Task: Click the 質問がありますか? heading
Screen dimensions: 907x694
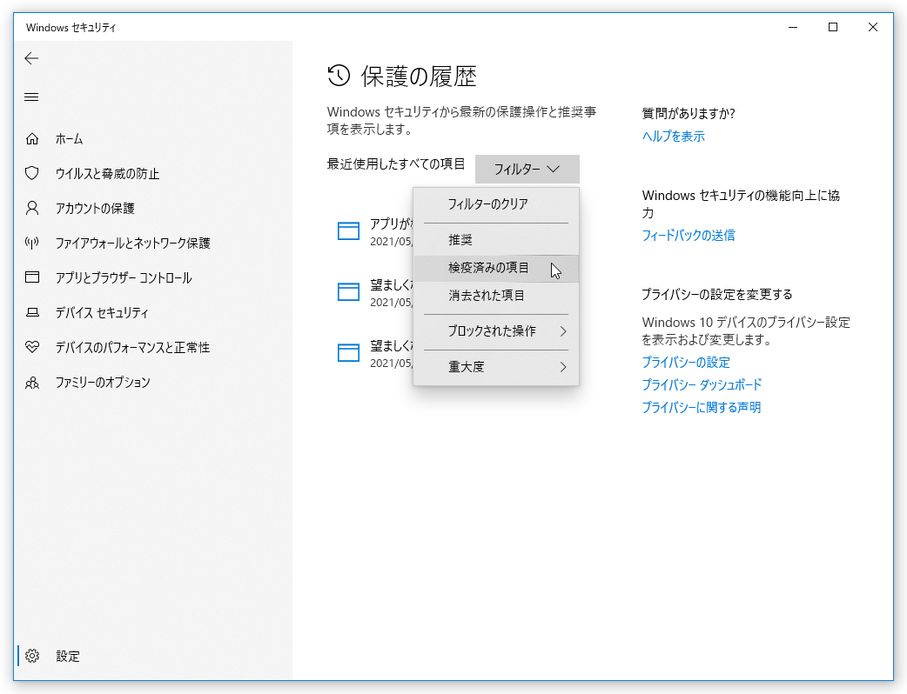Action: (x=688, y=113)
